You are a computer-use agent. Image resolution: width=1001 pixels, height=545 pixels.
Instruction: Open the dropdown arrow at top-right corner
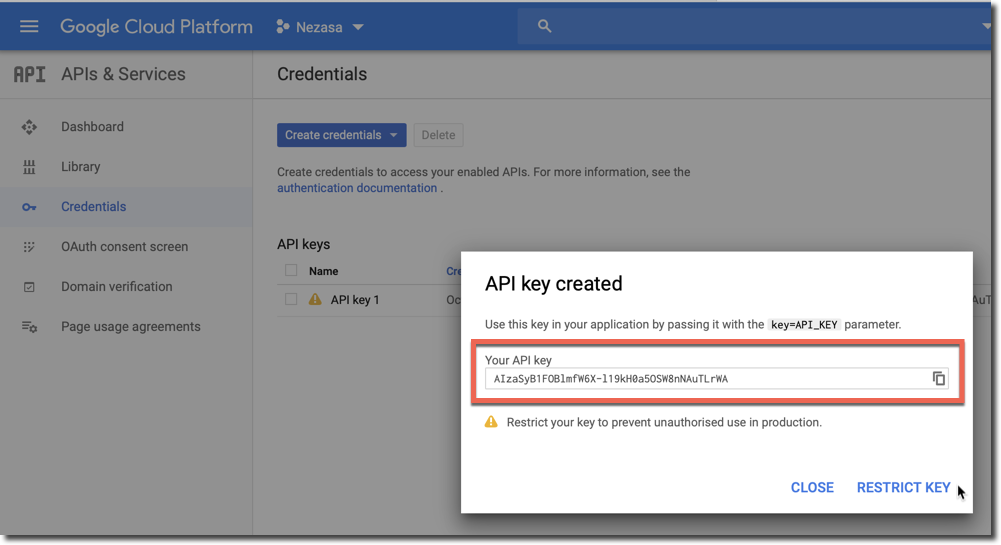986,26
